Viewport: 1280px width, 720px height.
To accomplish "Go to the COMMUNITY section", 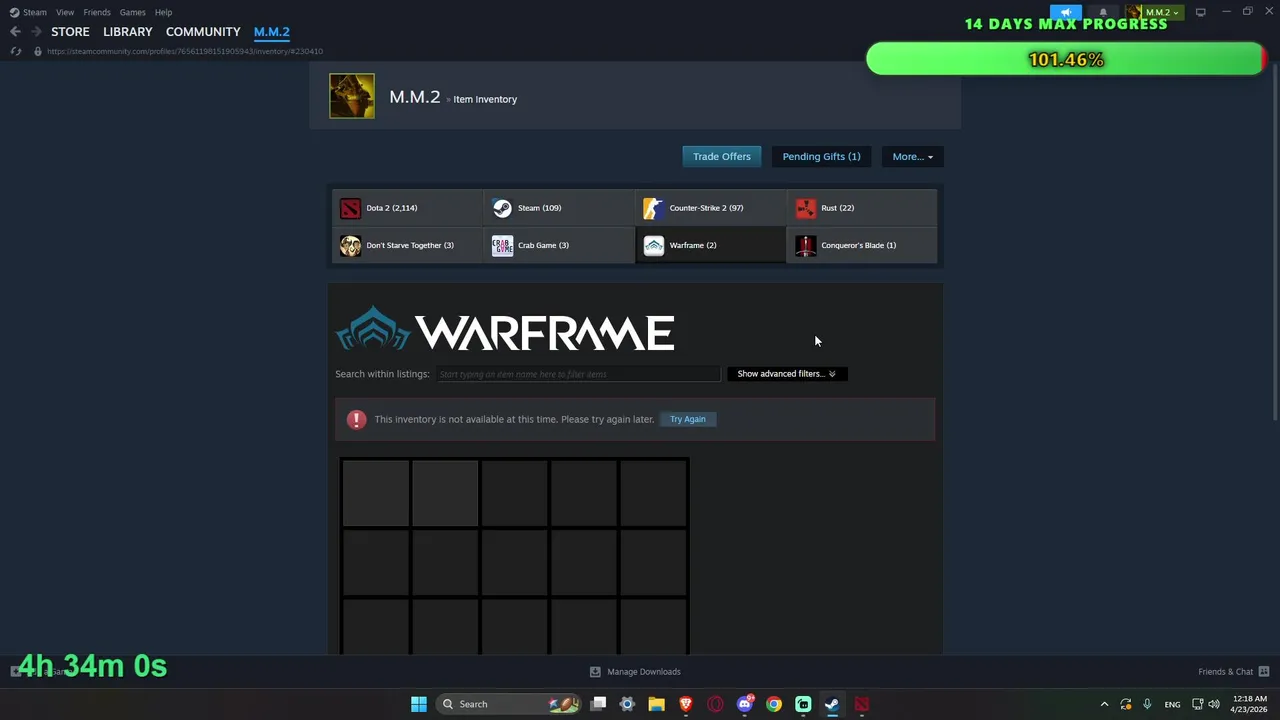I will tap(203, 32).
